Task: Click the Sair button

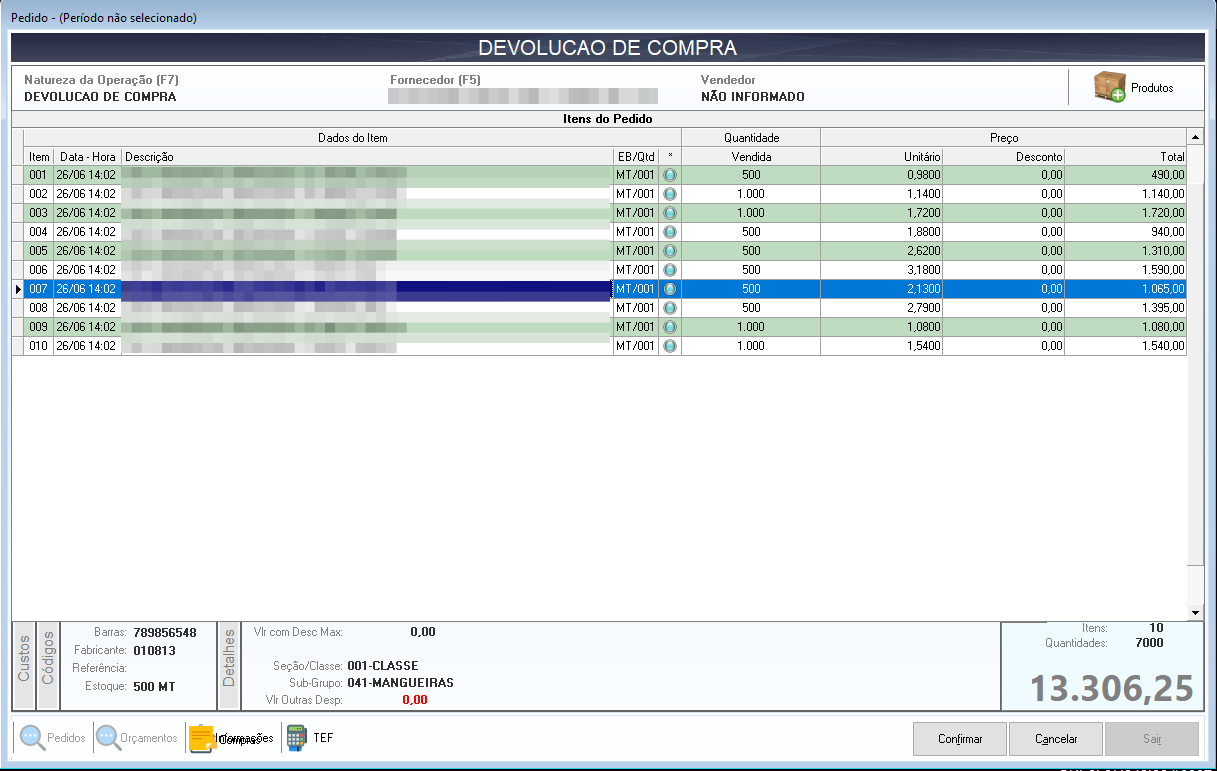Action: [1152, 739]
